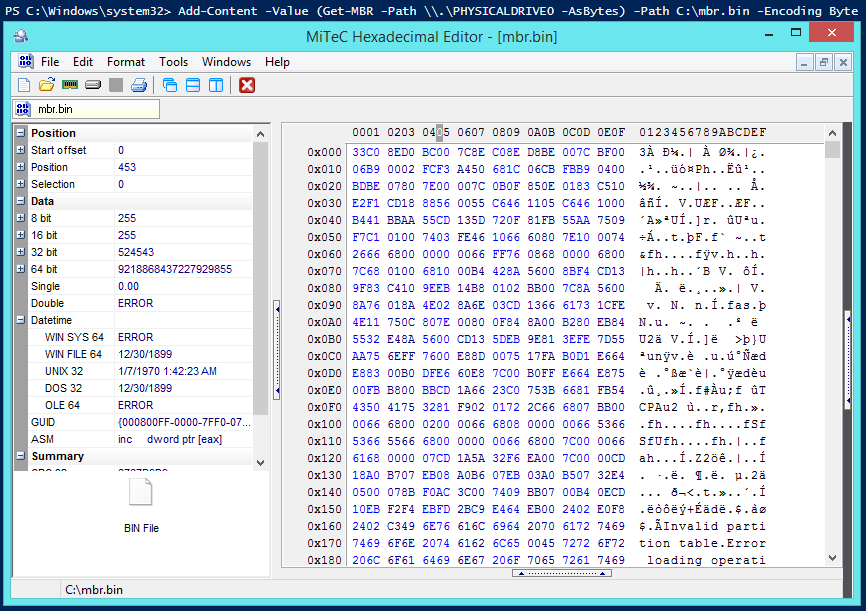Image resolution: width=866 pixels, height=611 pixels.
Task: Print the file with the printer icon
Action: coord(140,85)
